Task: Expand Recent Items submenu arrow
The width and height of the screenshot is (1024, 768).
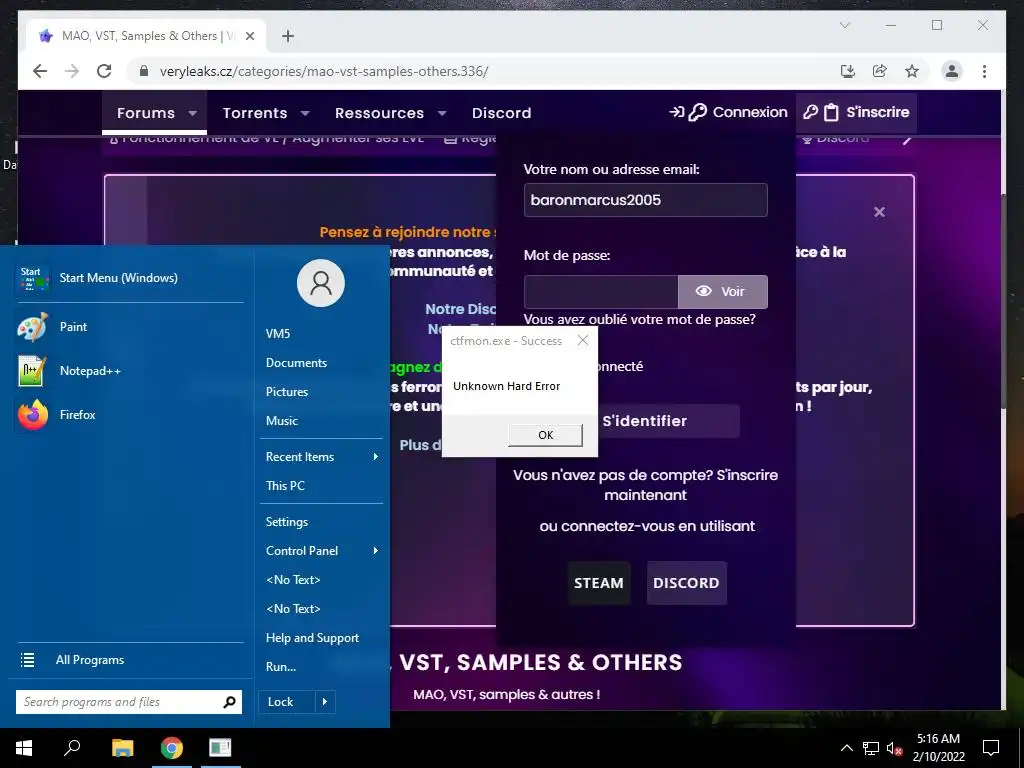Action: tap(376, 456)
